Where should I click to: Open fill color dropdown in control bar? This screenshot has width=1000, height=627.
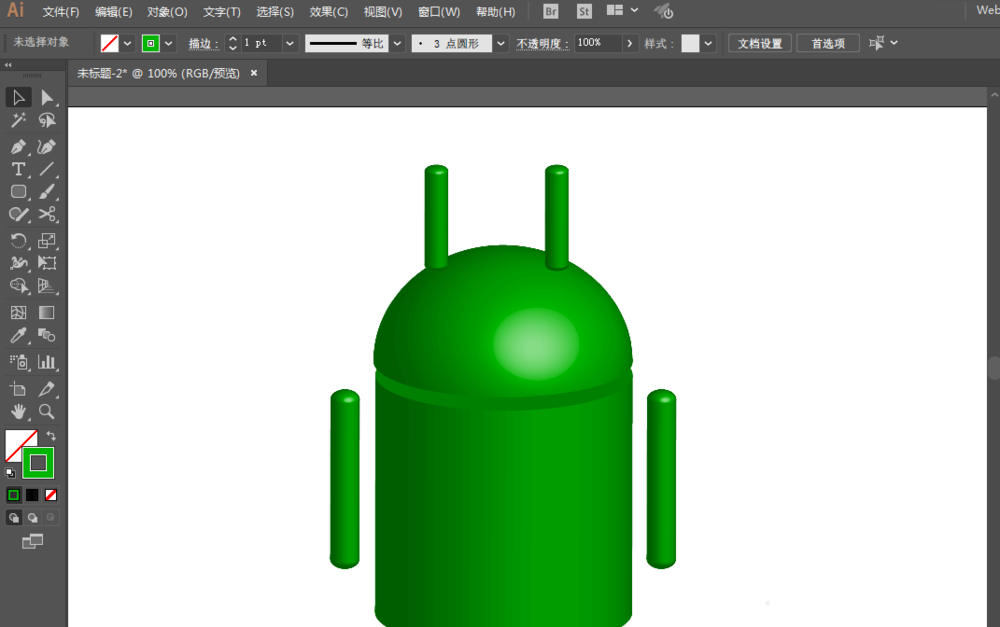pos(127,43)
